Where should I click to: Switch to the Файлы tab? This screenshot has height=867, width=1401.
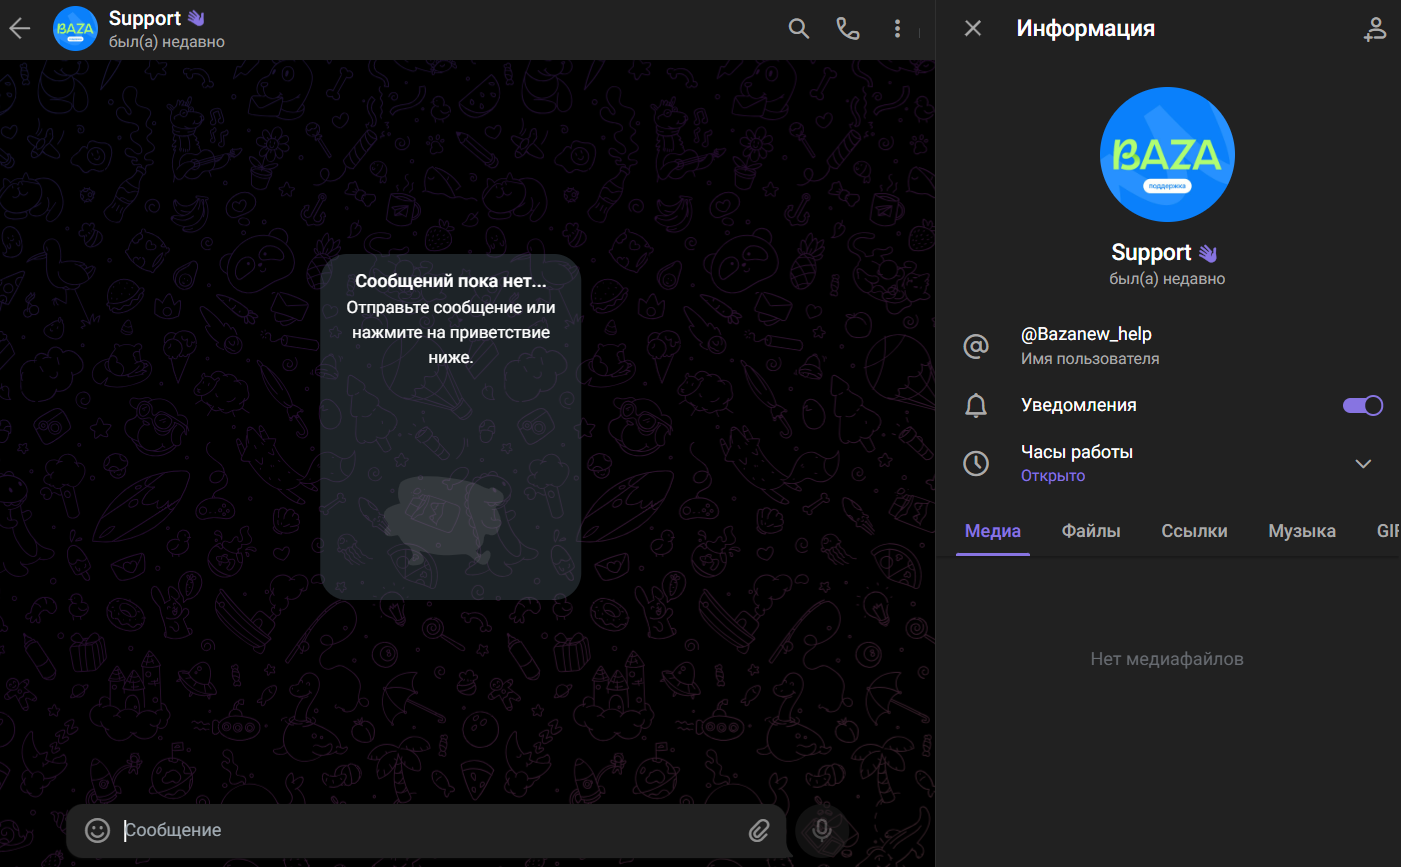[x=1090, y=531]
